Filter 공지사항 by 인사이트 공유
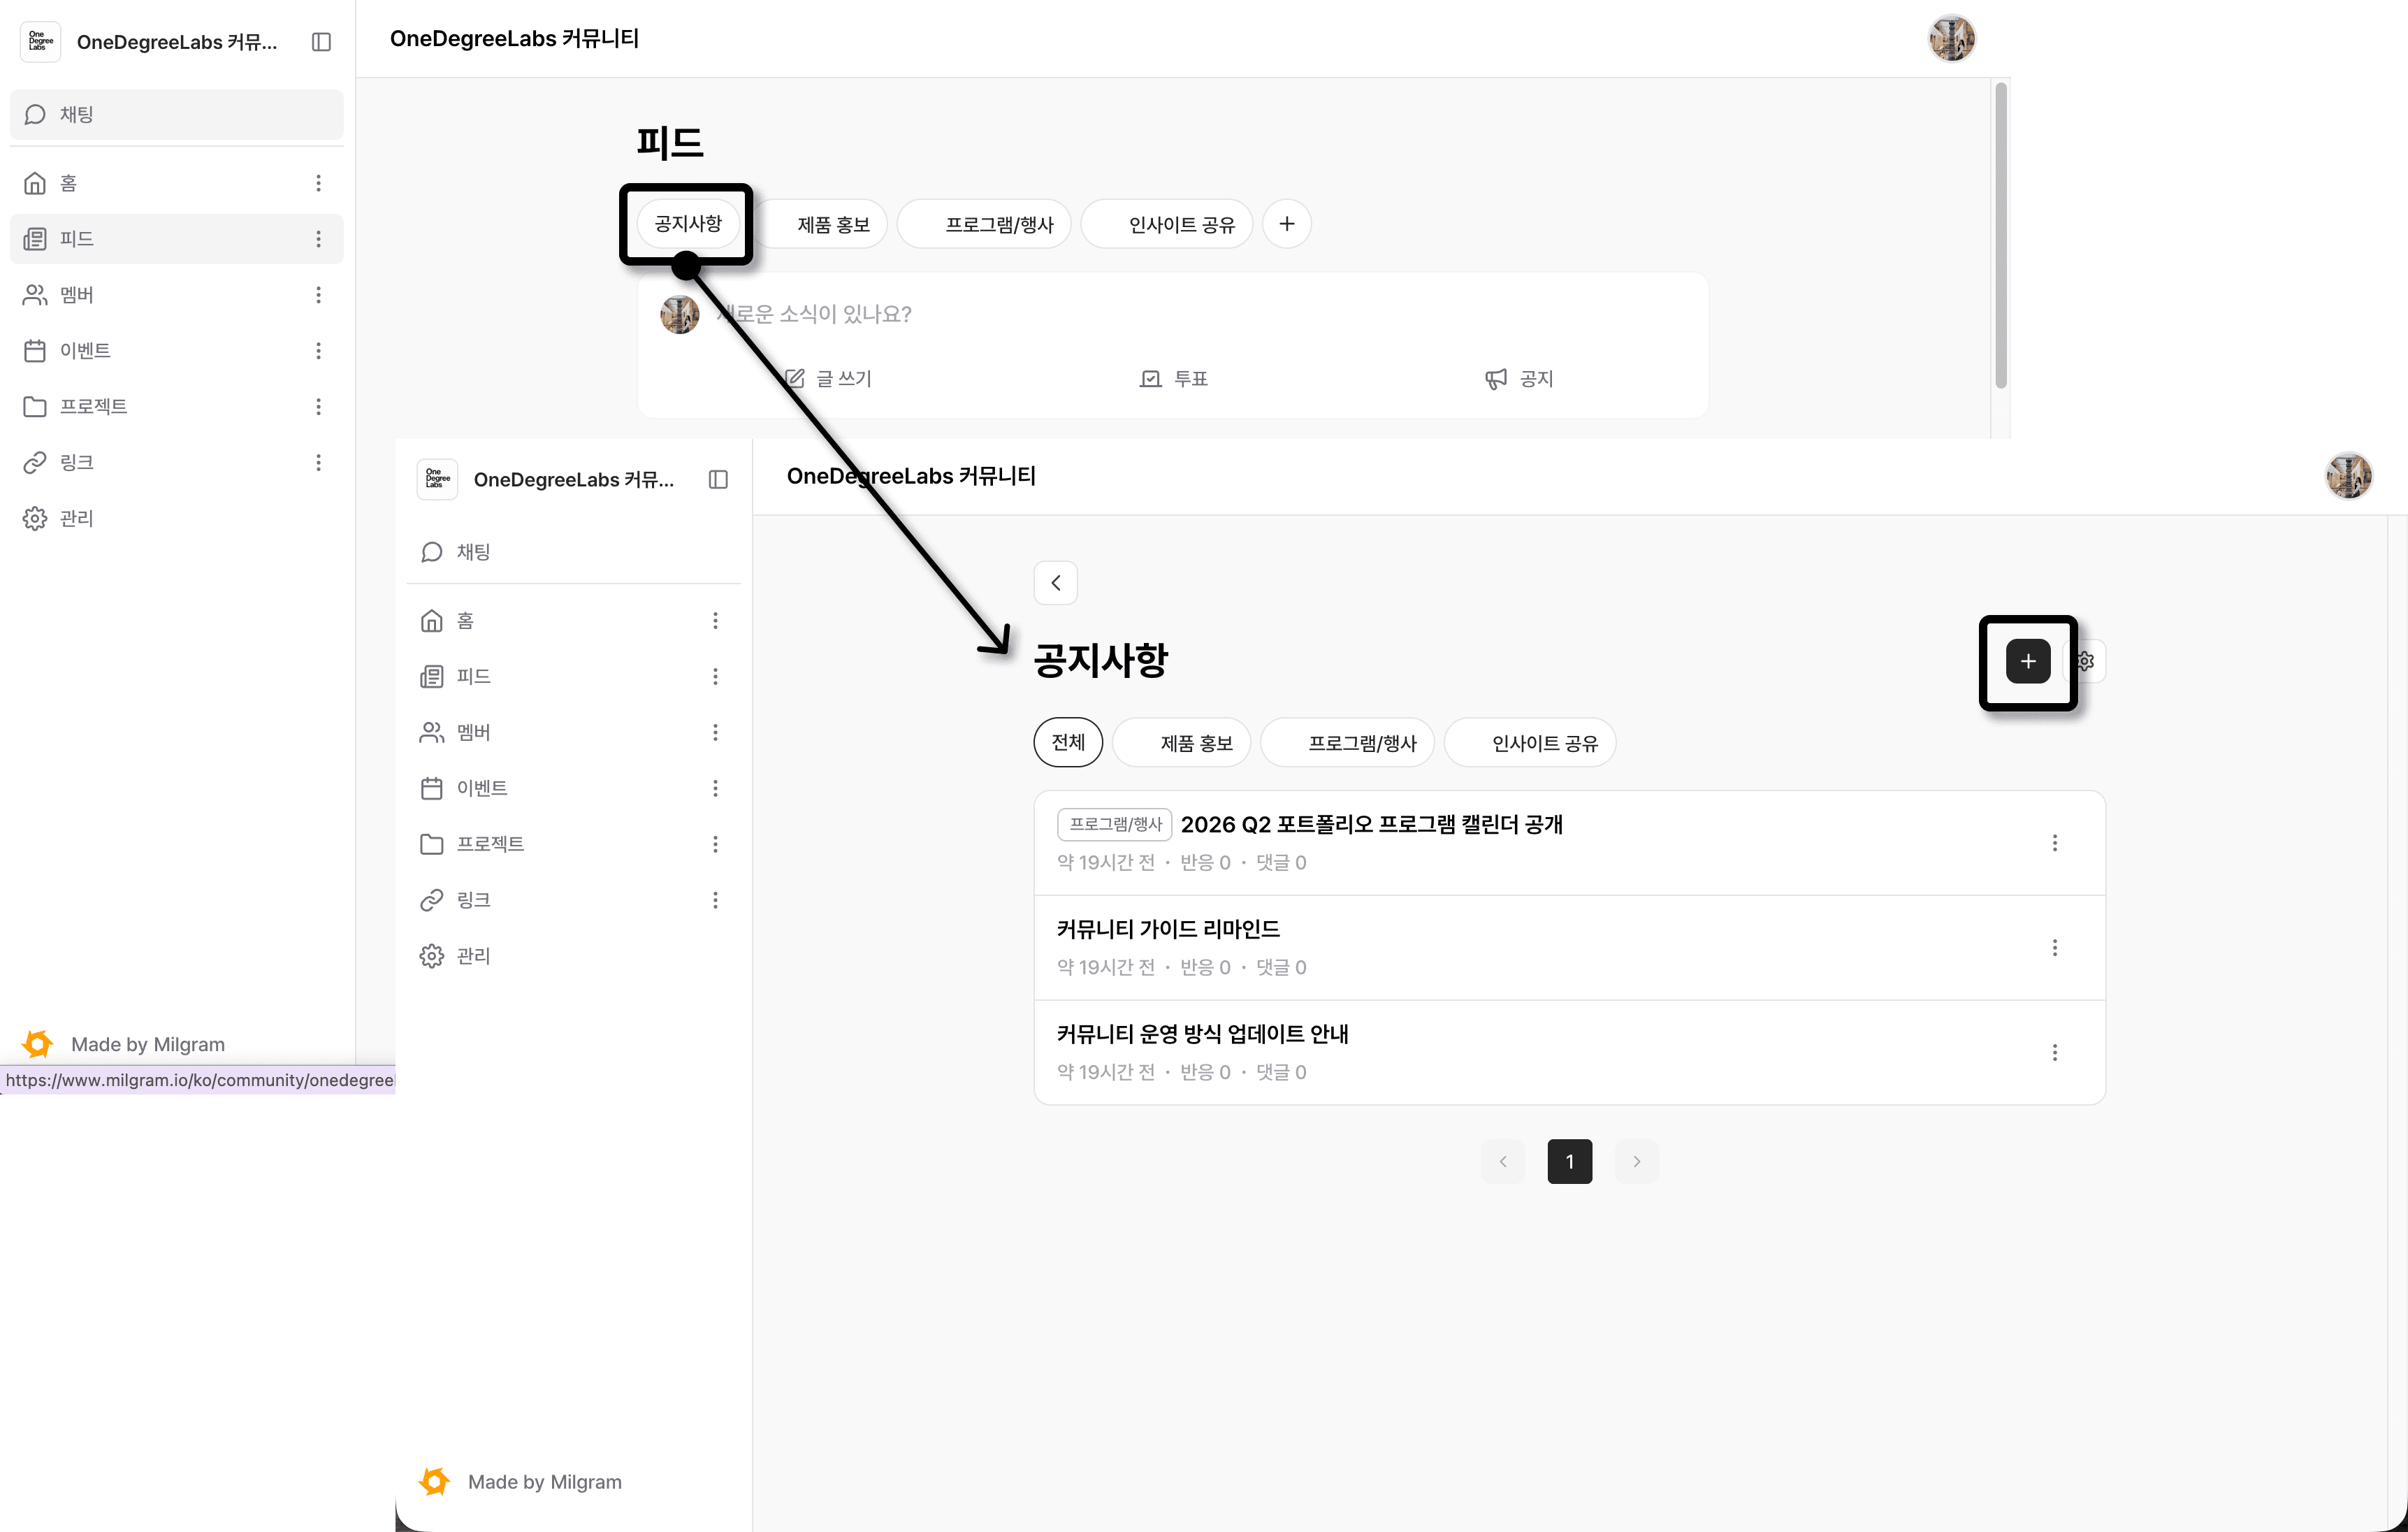Image resolution: width=2408 pixels, height=1532 pixels. 1530,743
